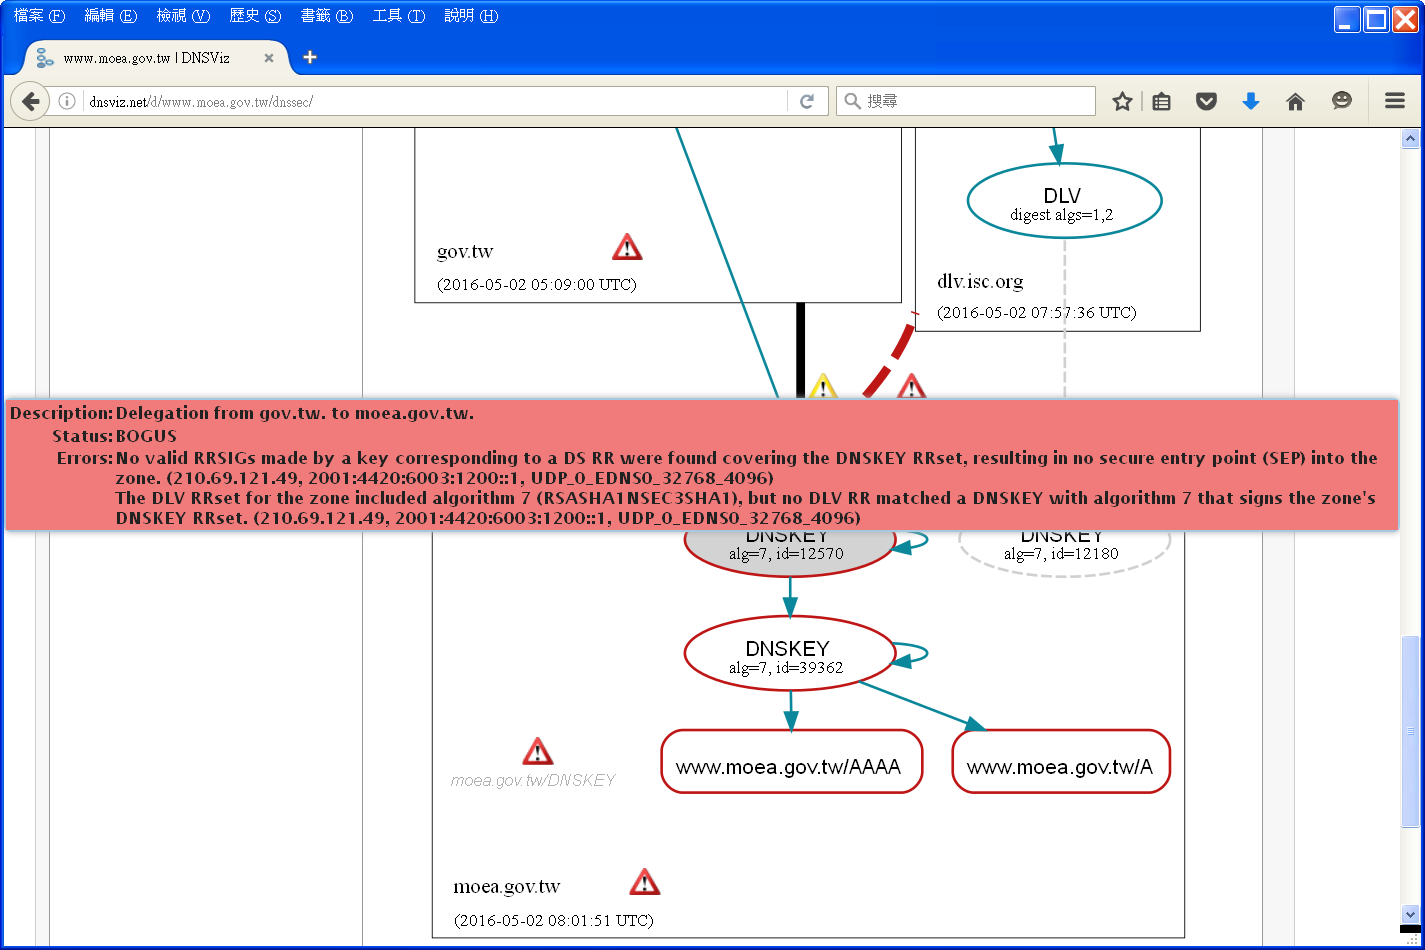Open the 檔案 (F) menu
Image resolution: width=1425 pixels, height=950 pixels.
(x=39, y=16)
